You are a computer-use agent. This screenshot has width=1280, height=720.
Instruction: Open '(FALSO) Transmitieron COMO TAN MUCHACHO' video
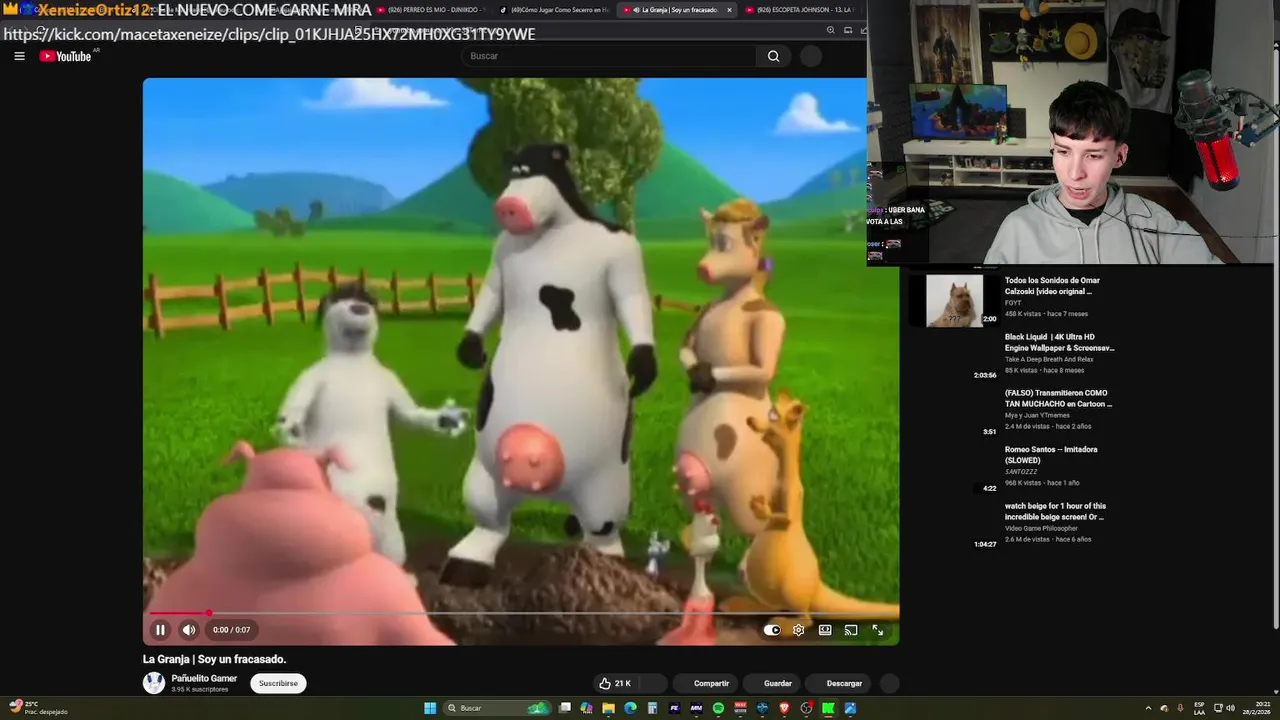click(1058, 398)
